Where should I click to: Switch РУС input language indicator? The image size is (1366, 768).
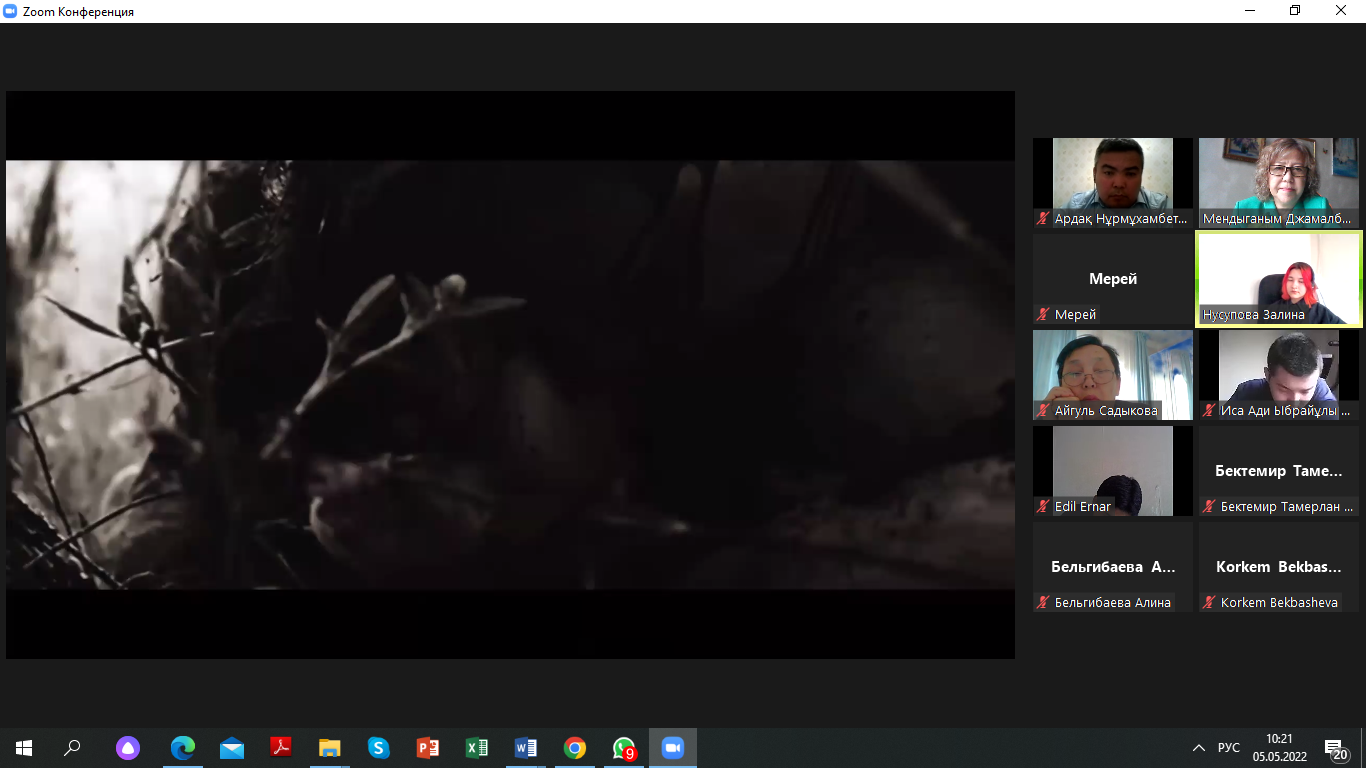pos(1229,748)
